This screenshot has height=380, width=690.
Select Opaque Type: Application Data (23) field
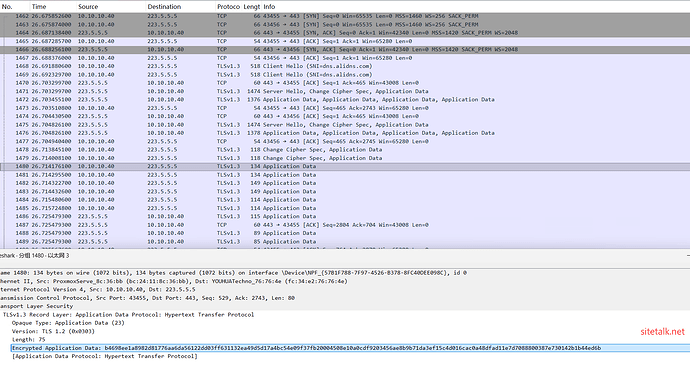pos(68,323)
